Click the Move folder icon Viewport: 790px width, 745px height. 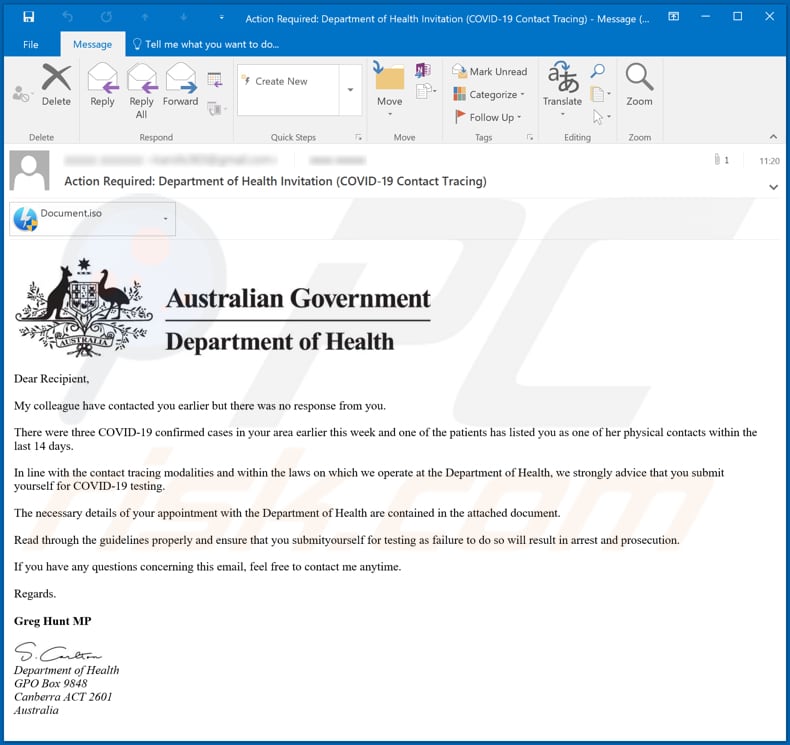tap(389, 77)
